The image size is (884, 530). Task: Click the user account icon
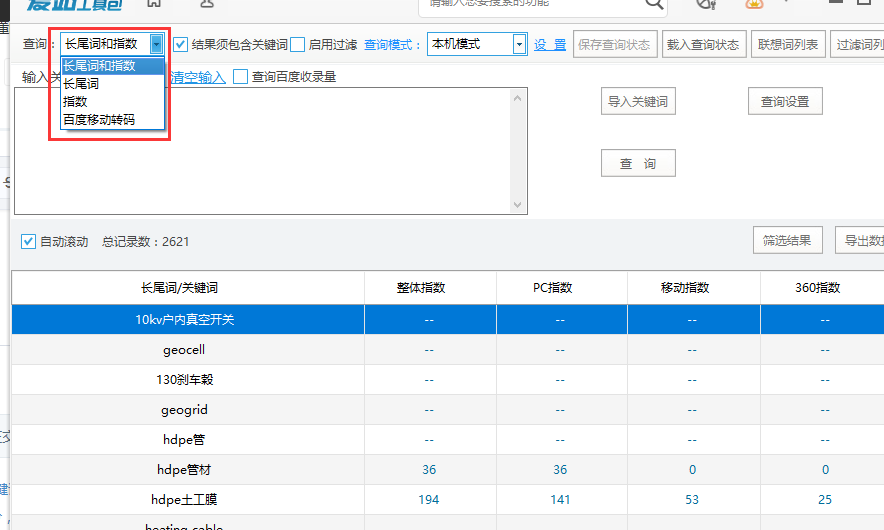pos(207,4)
